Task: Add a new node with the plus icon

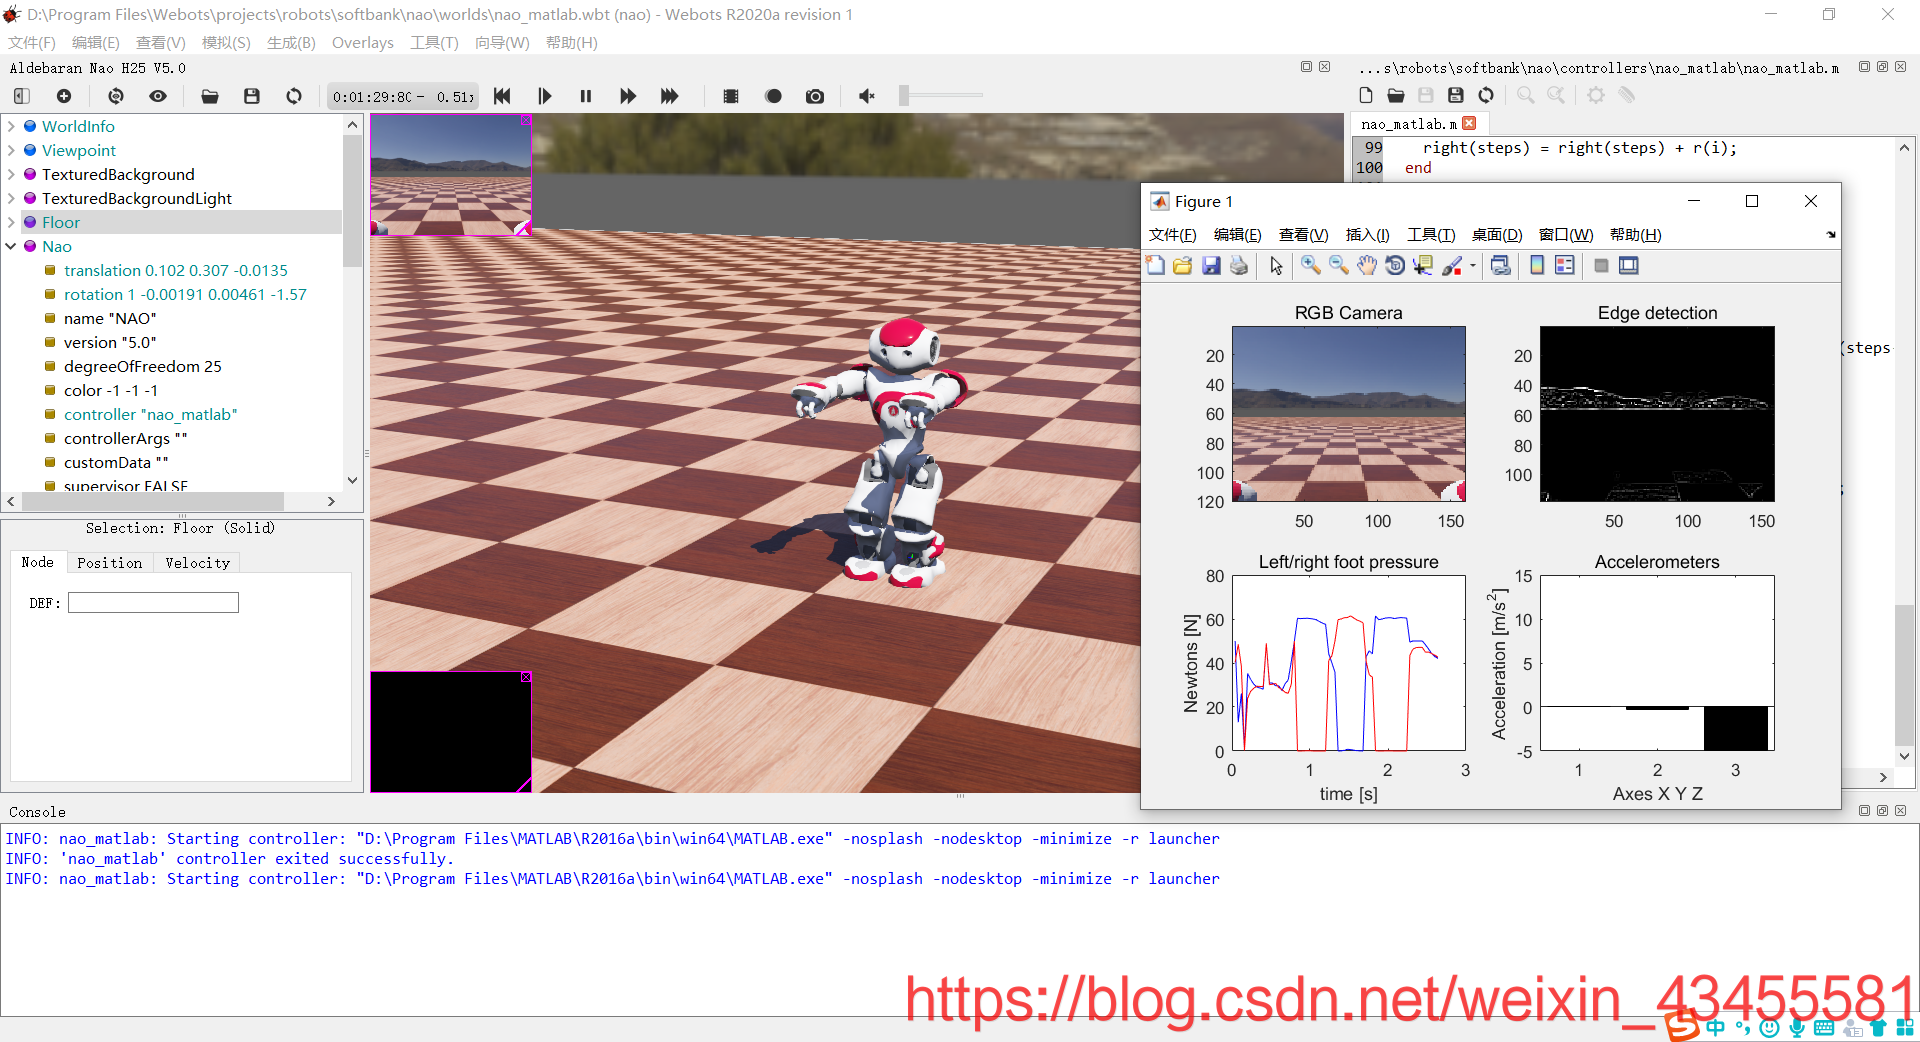Action: click(x=64, y=96)
